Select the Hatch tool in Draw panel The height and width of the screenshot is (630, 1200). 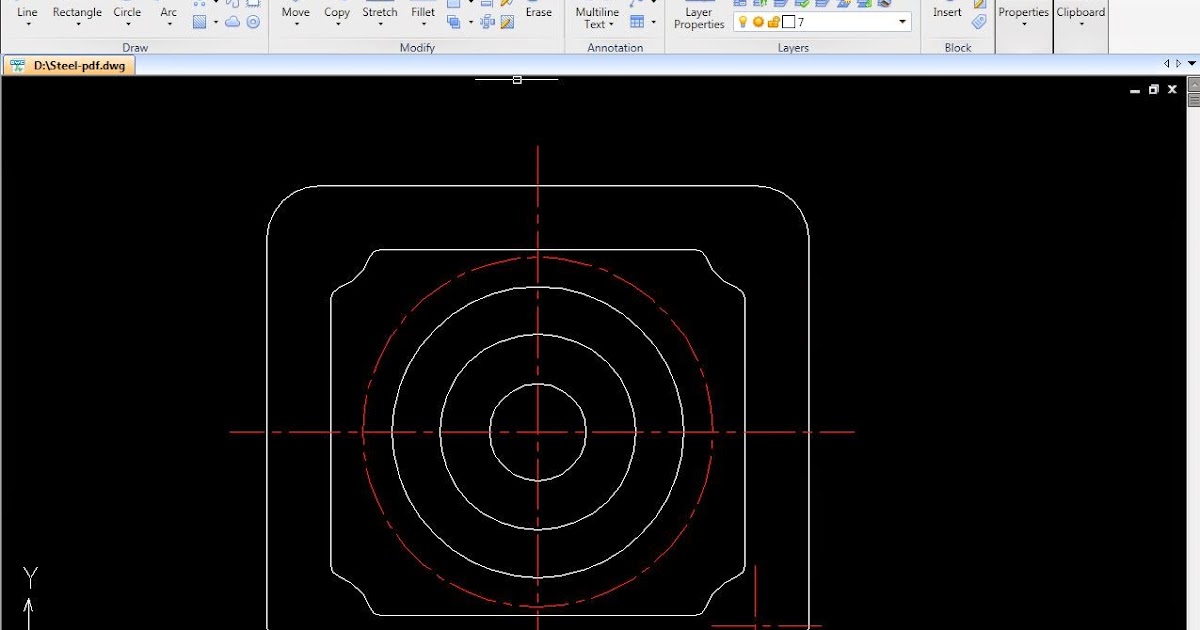(200, 21)
